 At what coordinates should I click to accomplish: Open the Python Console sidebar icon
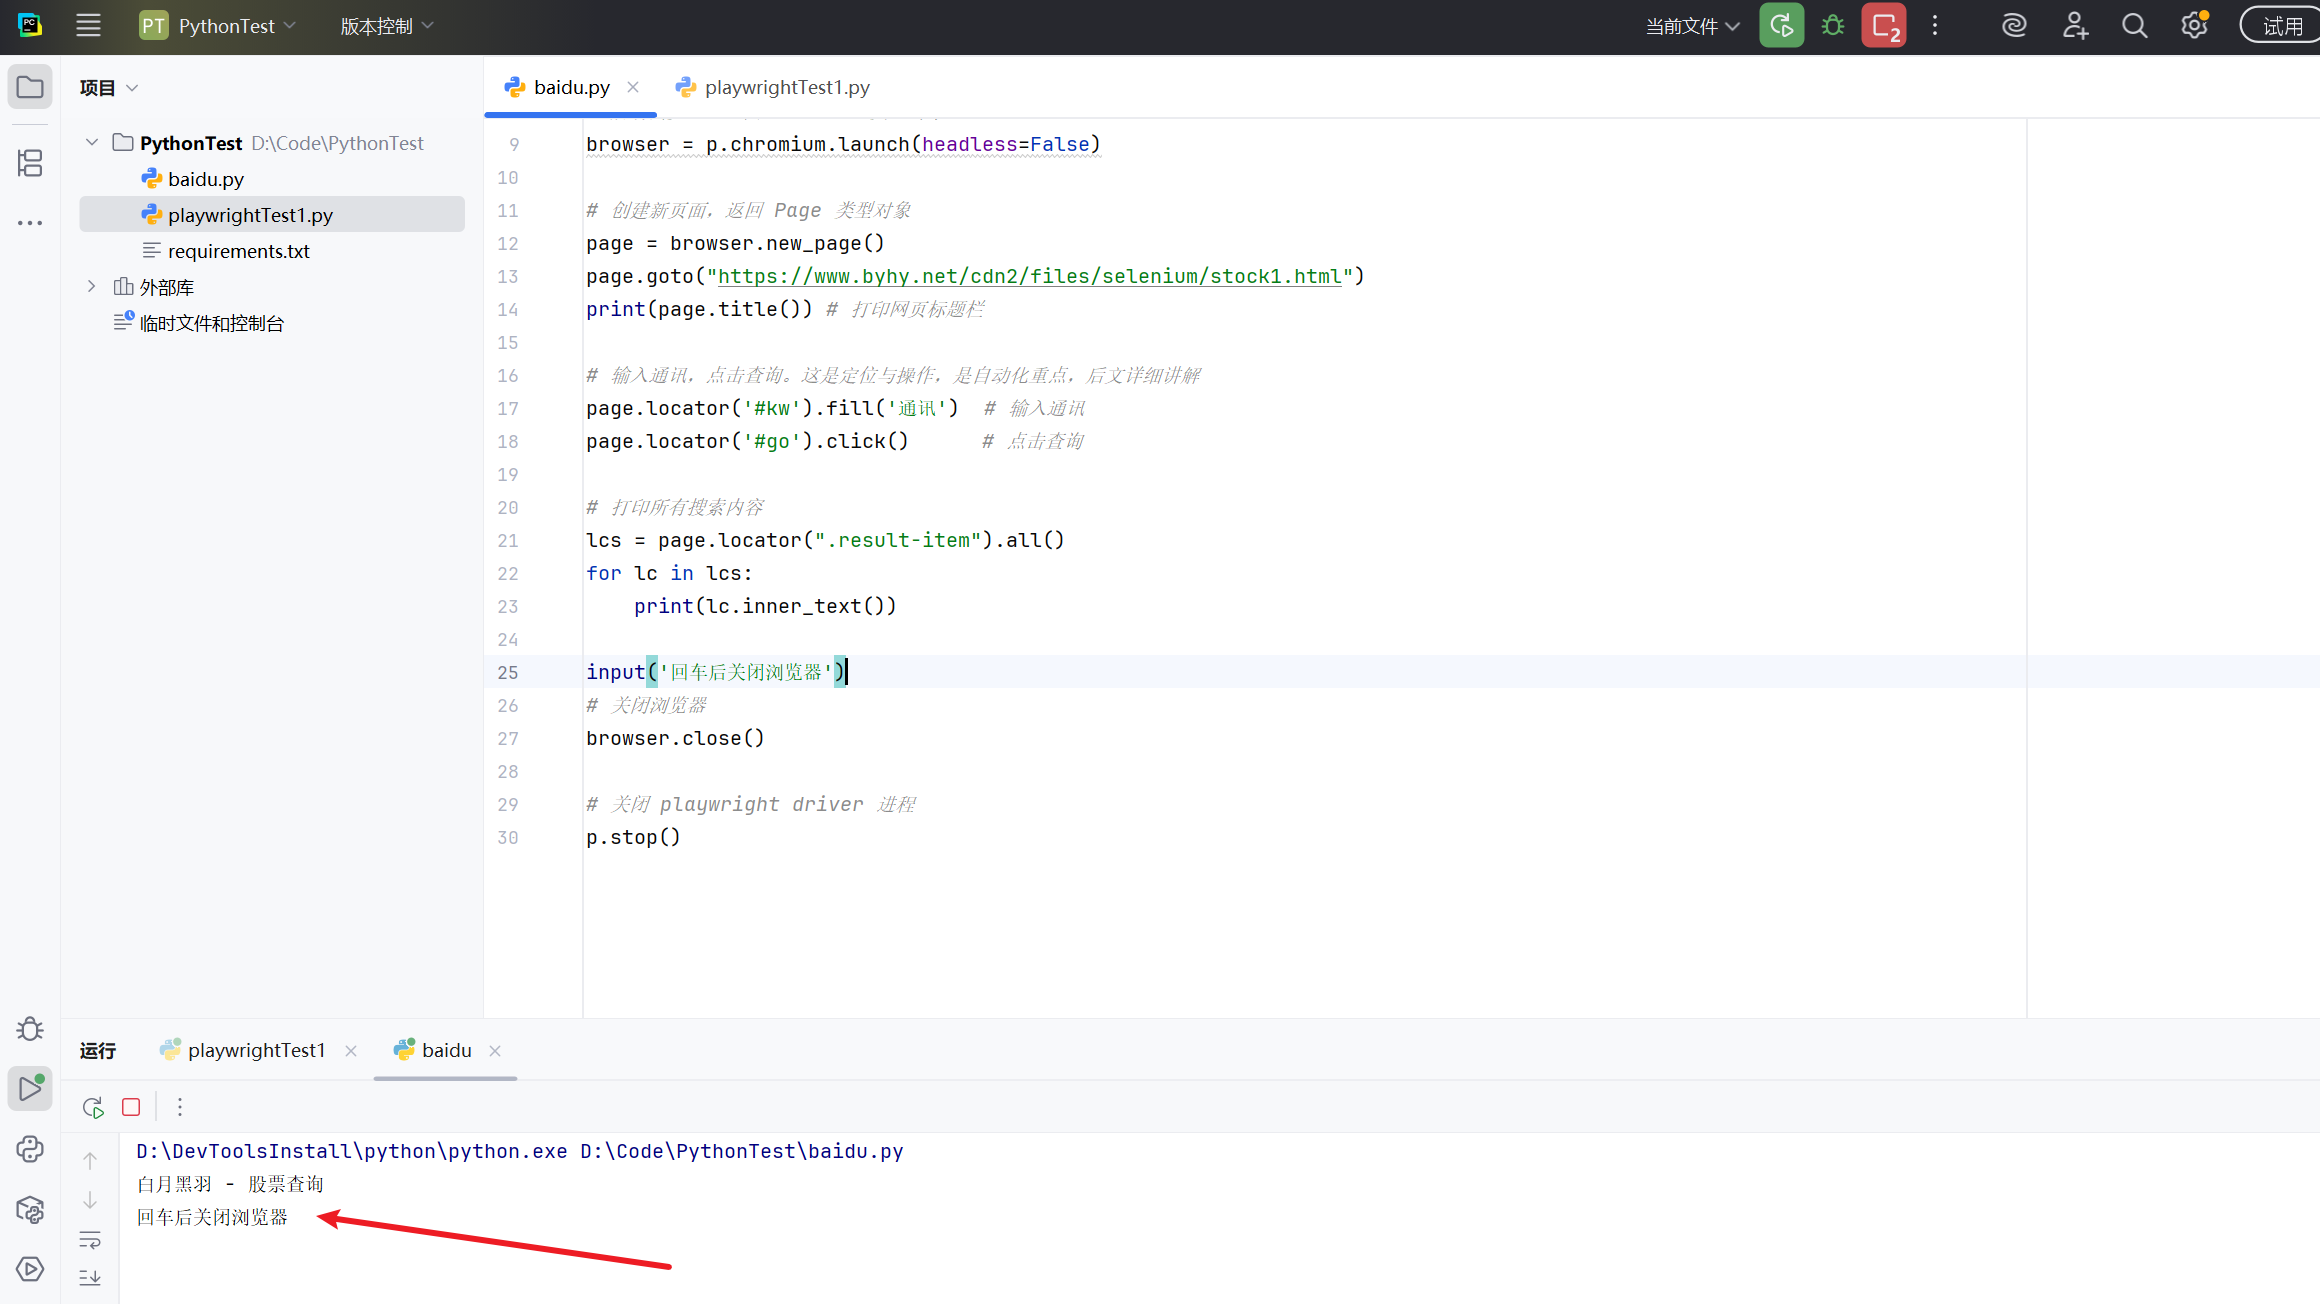click(x=30, y=1149)
